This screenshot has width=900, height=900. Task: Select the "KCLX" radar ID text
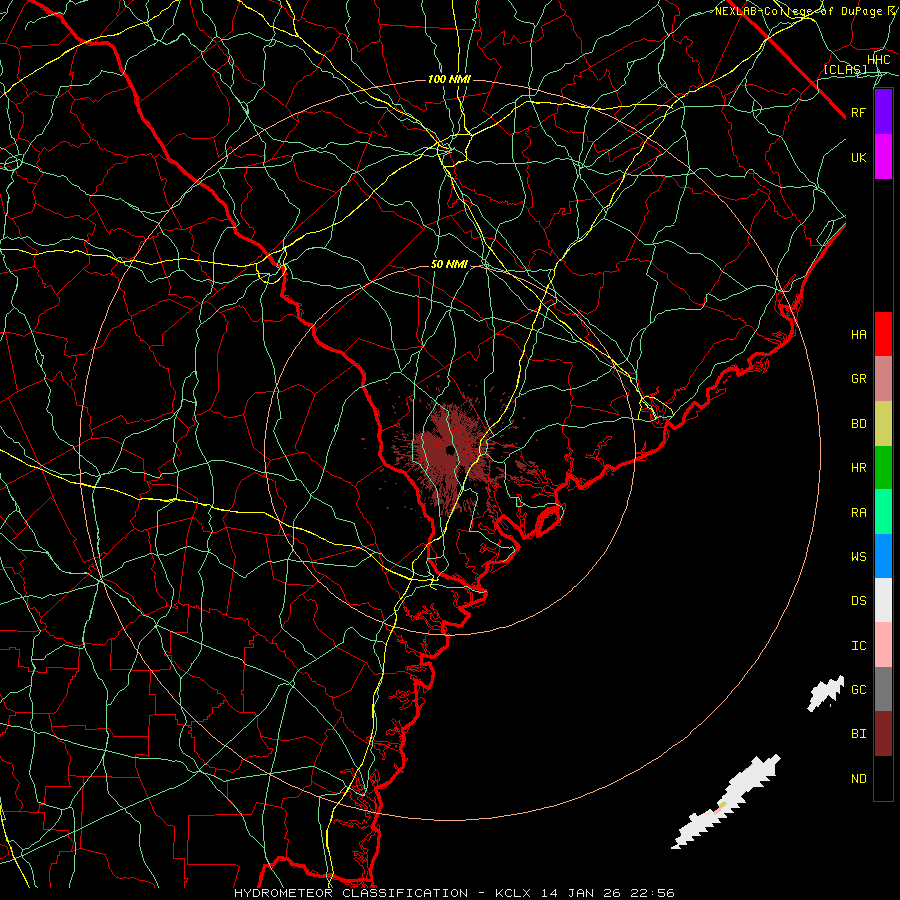[x=513, y=893]
